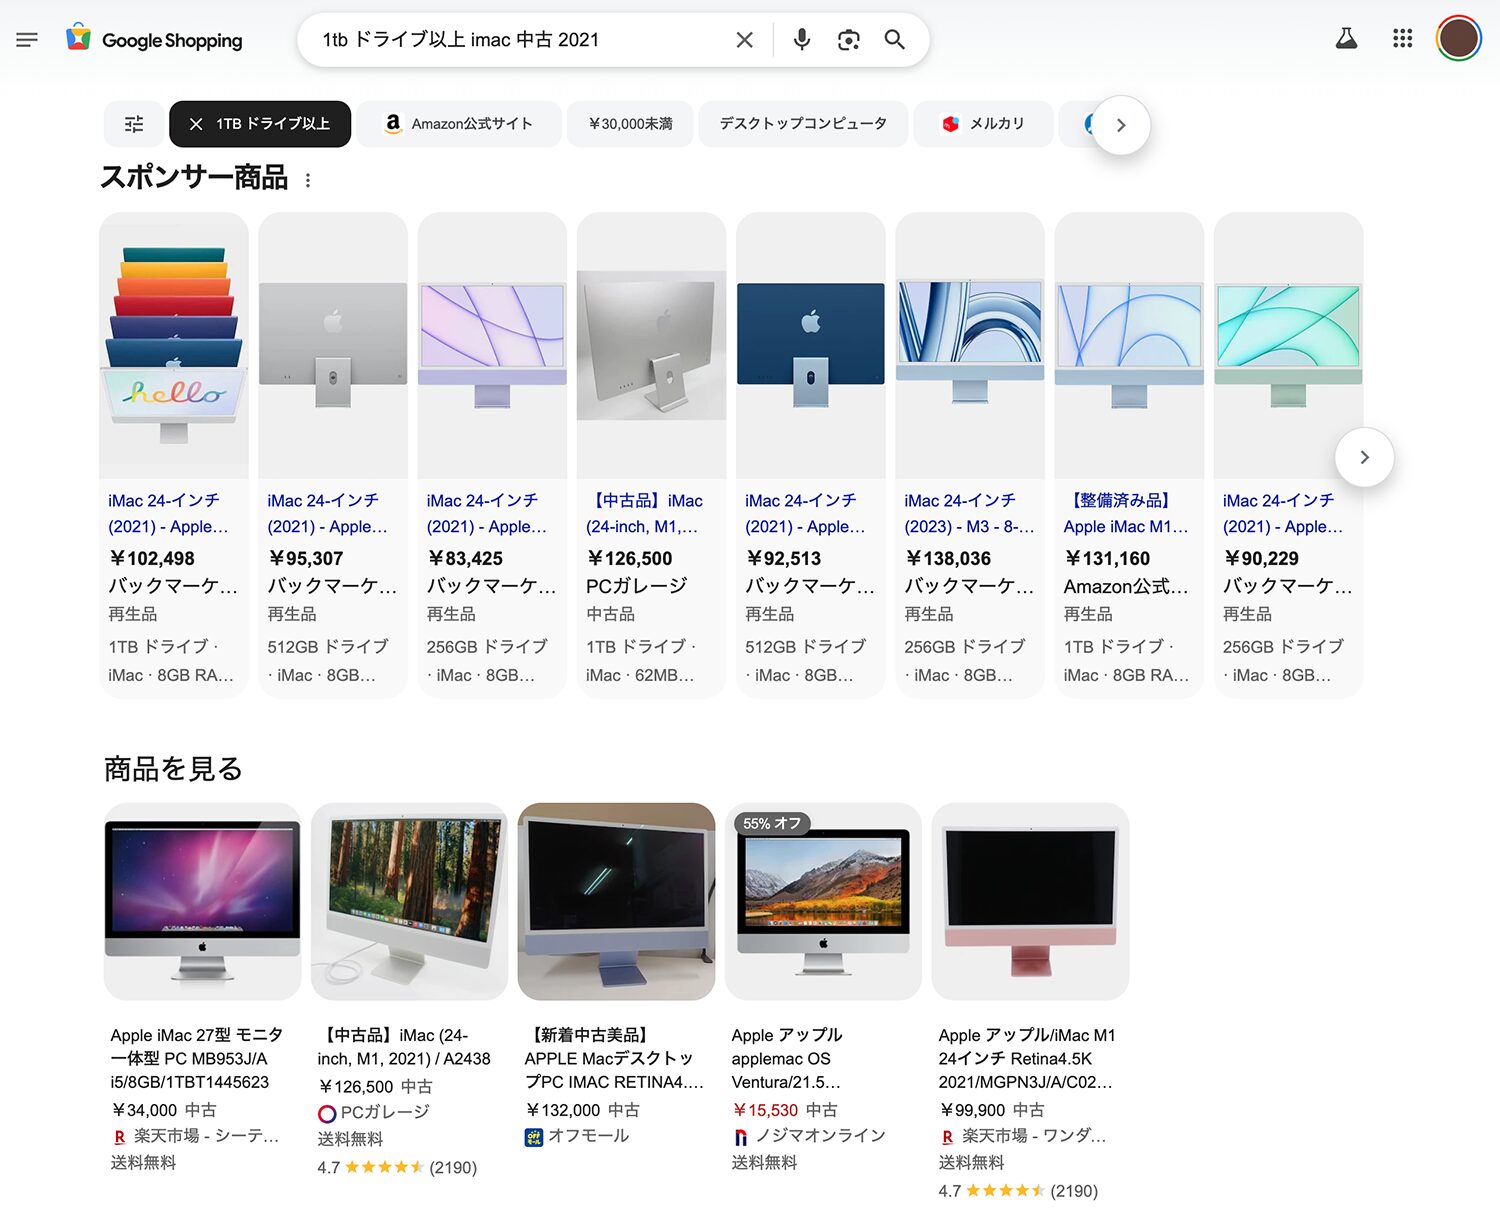Click the Apple iMac 27型 product thumbnail
This screenshot has height=1212, width=1500.
(203, 901)
